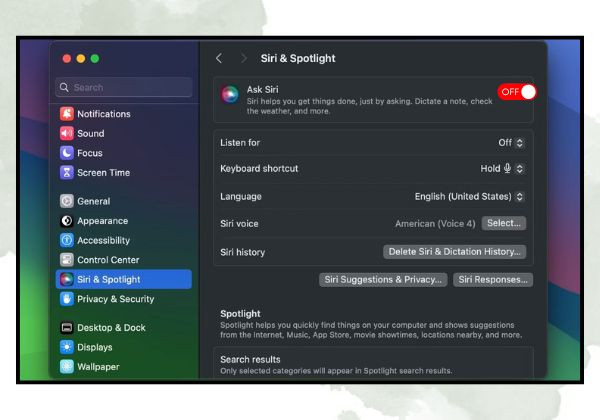Click the Displays label in sidebar
Image resolution: width=600 pixels, height=420 pixels.
(x=95, y=347)
